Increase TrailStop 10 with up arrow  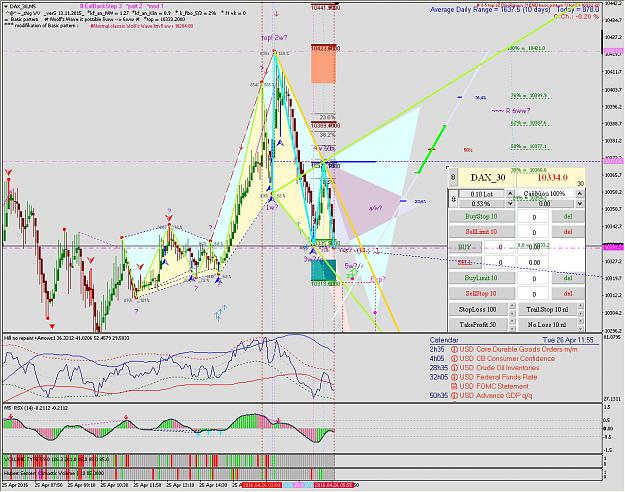tap(580, 306)
